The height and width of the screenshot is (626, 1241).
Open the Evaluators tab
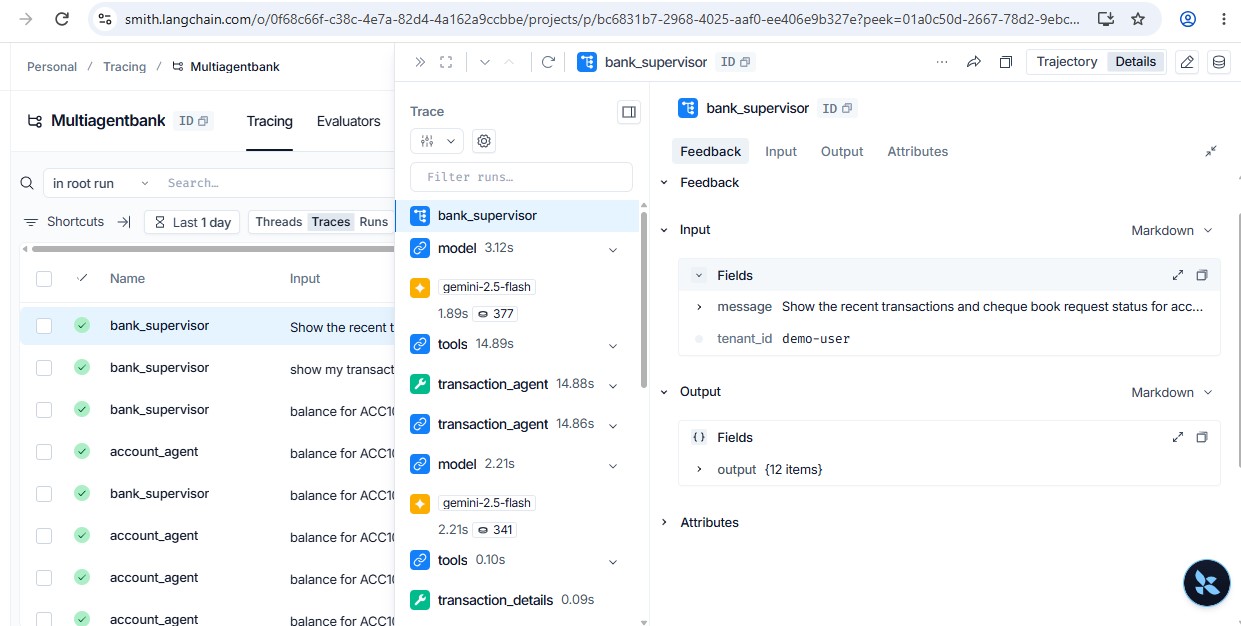349,121
